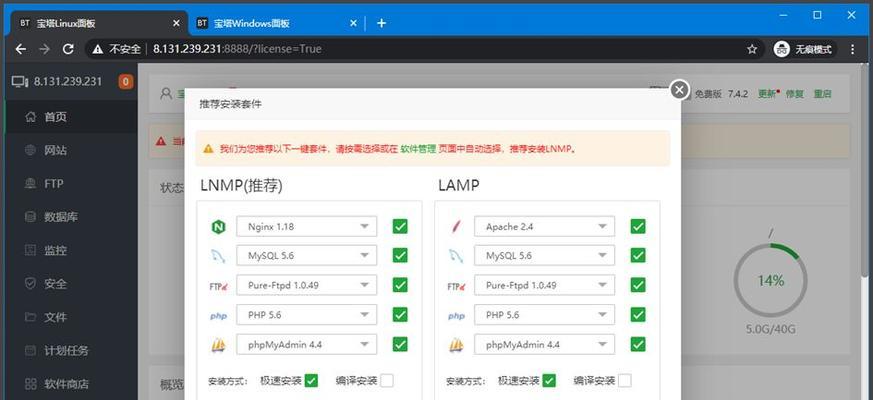Select the 宝塔Linux面板 browser tab
Viewport: 873px width, 400px height.
[x=99, y=23]
